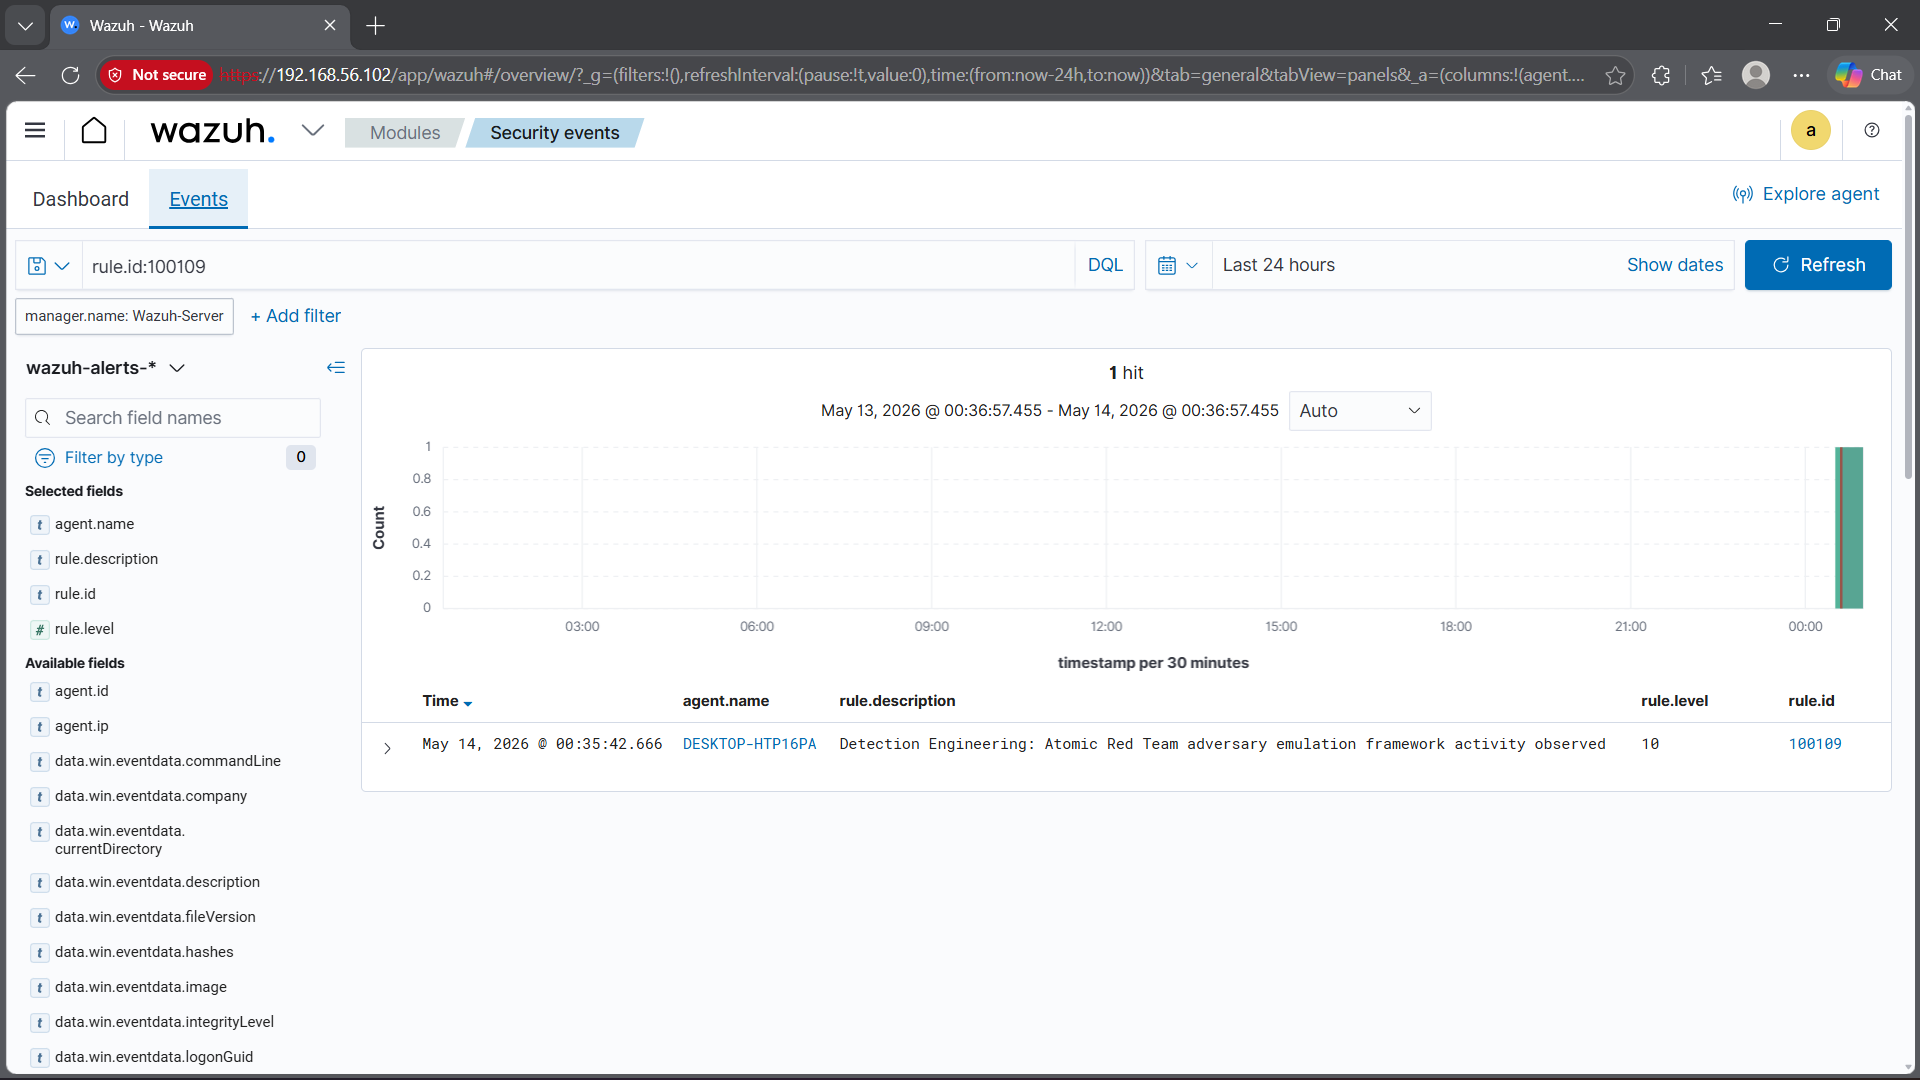Click data.win.eventdata.description field
1920x1080 pixels.
[x=157, y=882]
